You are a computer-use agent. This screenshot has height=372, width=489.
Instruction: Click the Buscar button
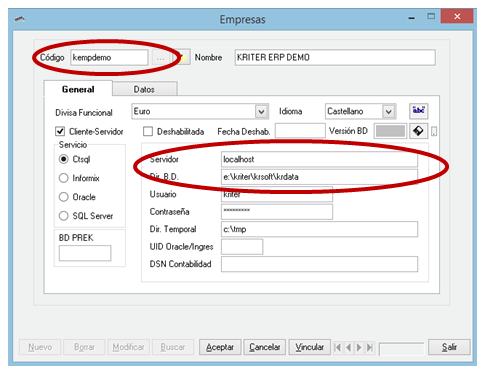[x=173, y=347]
